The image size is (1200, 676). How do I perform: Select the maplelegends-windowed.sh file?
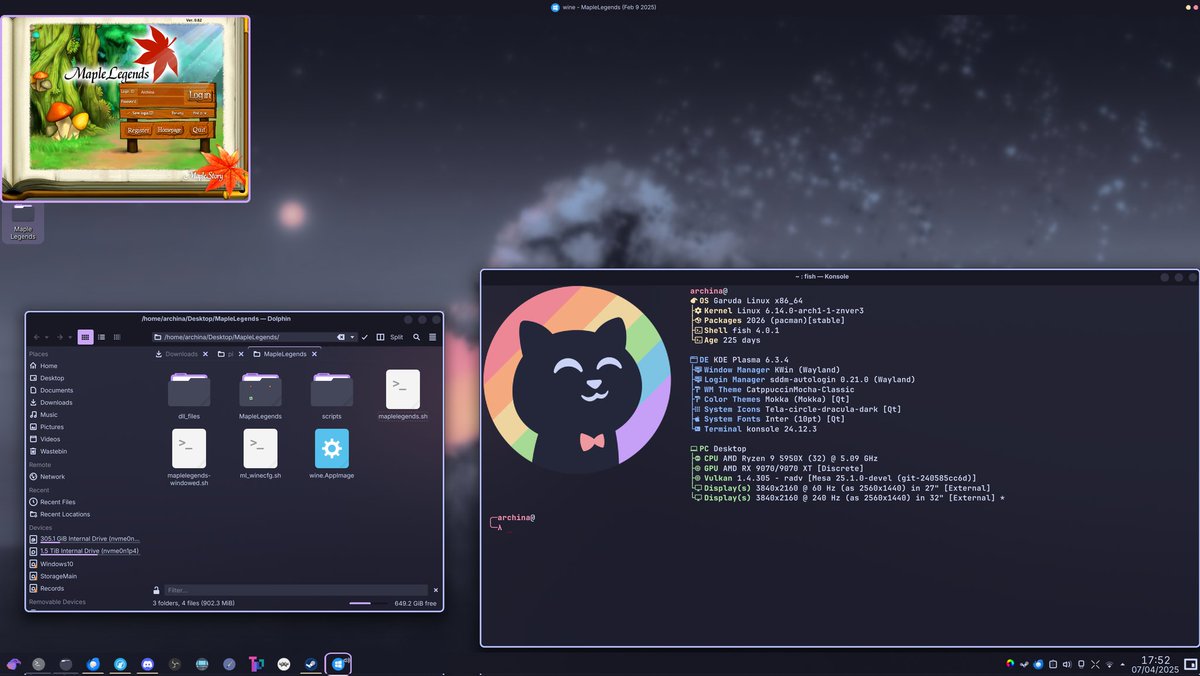[189, 458]
